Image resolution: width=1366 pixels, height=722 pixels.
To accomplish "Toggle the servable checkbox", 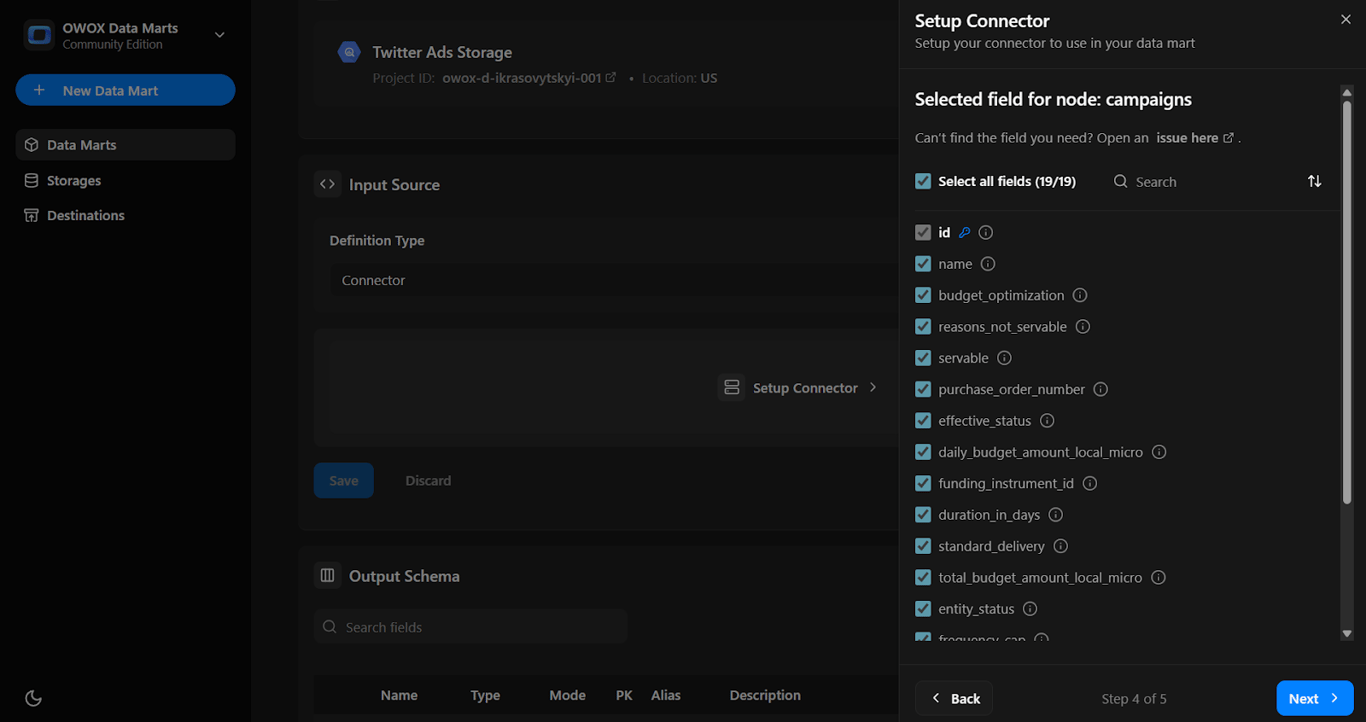I will coord(923,358).
